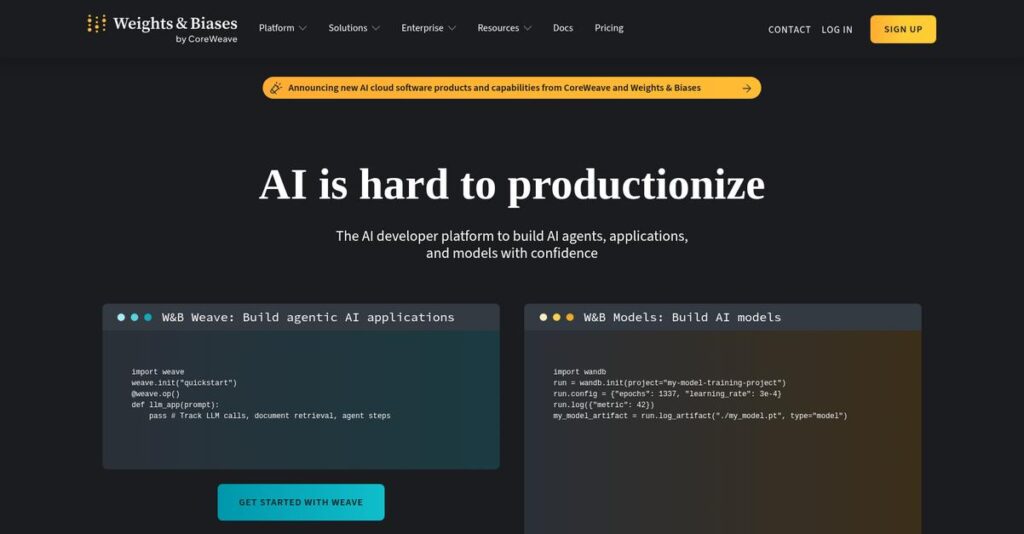Click the Weights & Biases logo
The image size is (1024, 534).
point(162,29)
